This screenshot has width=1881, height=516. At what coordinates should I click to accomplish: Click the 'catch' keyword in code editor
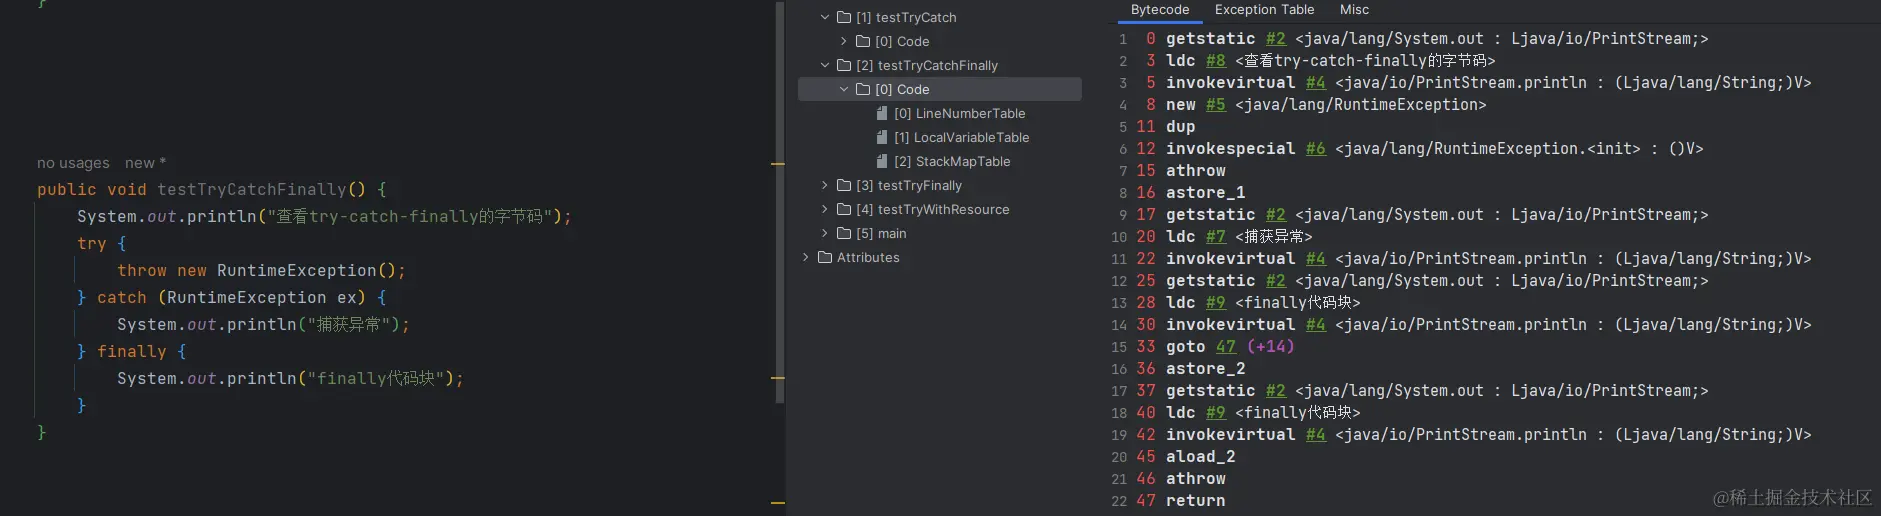pos(122,297)
